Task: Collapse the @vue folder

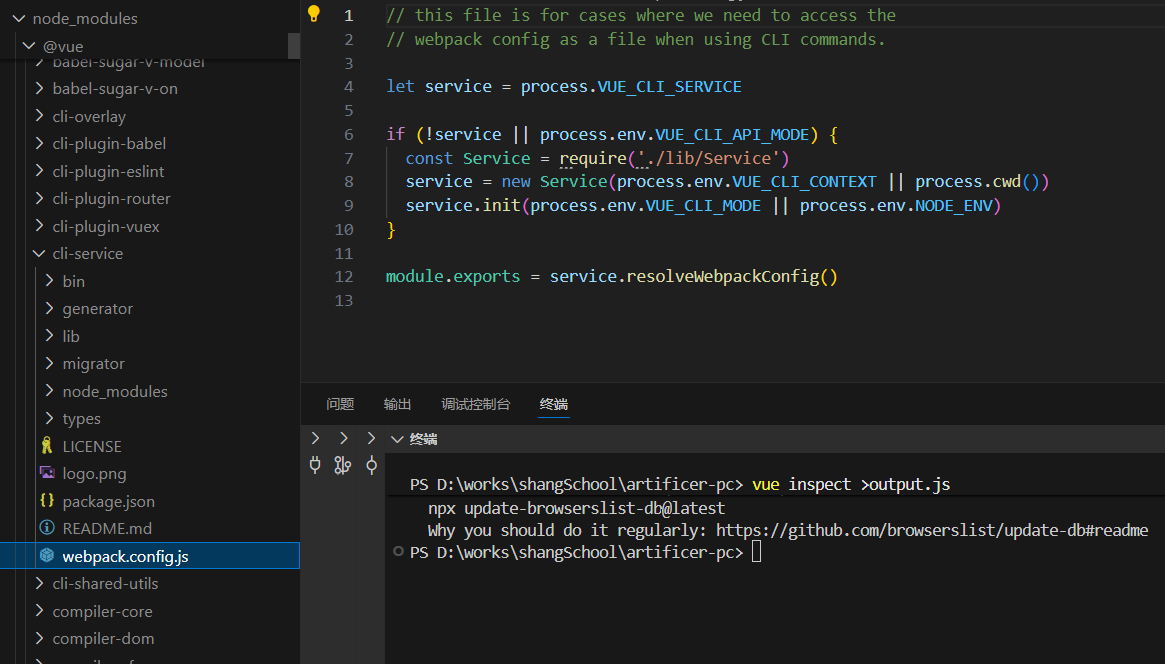Action: [29, 45]
